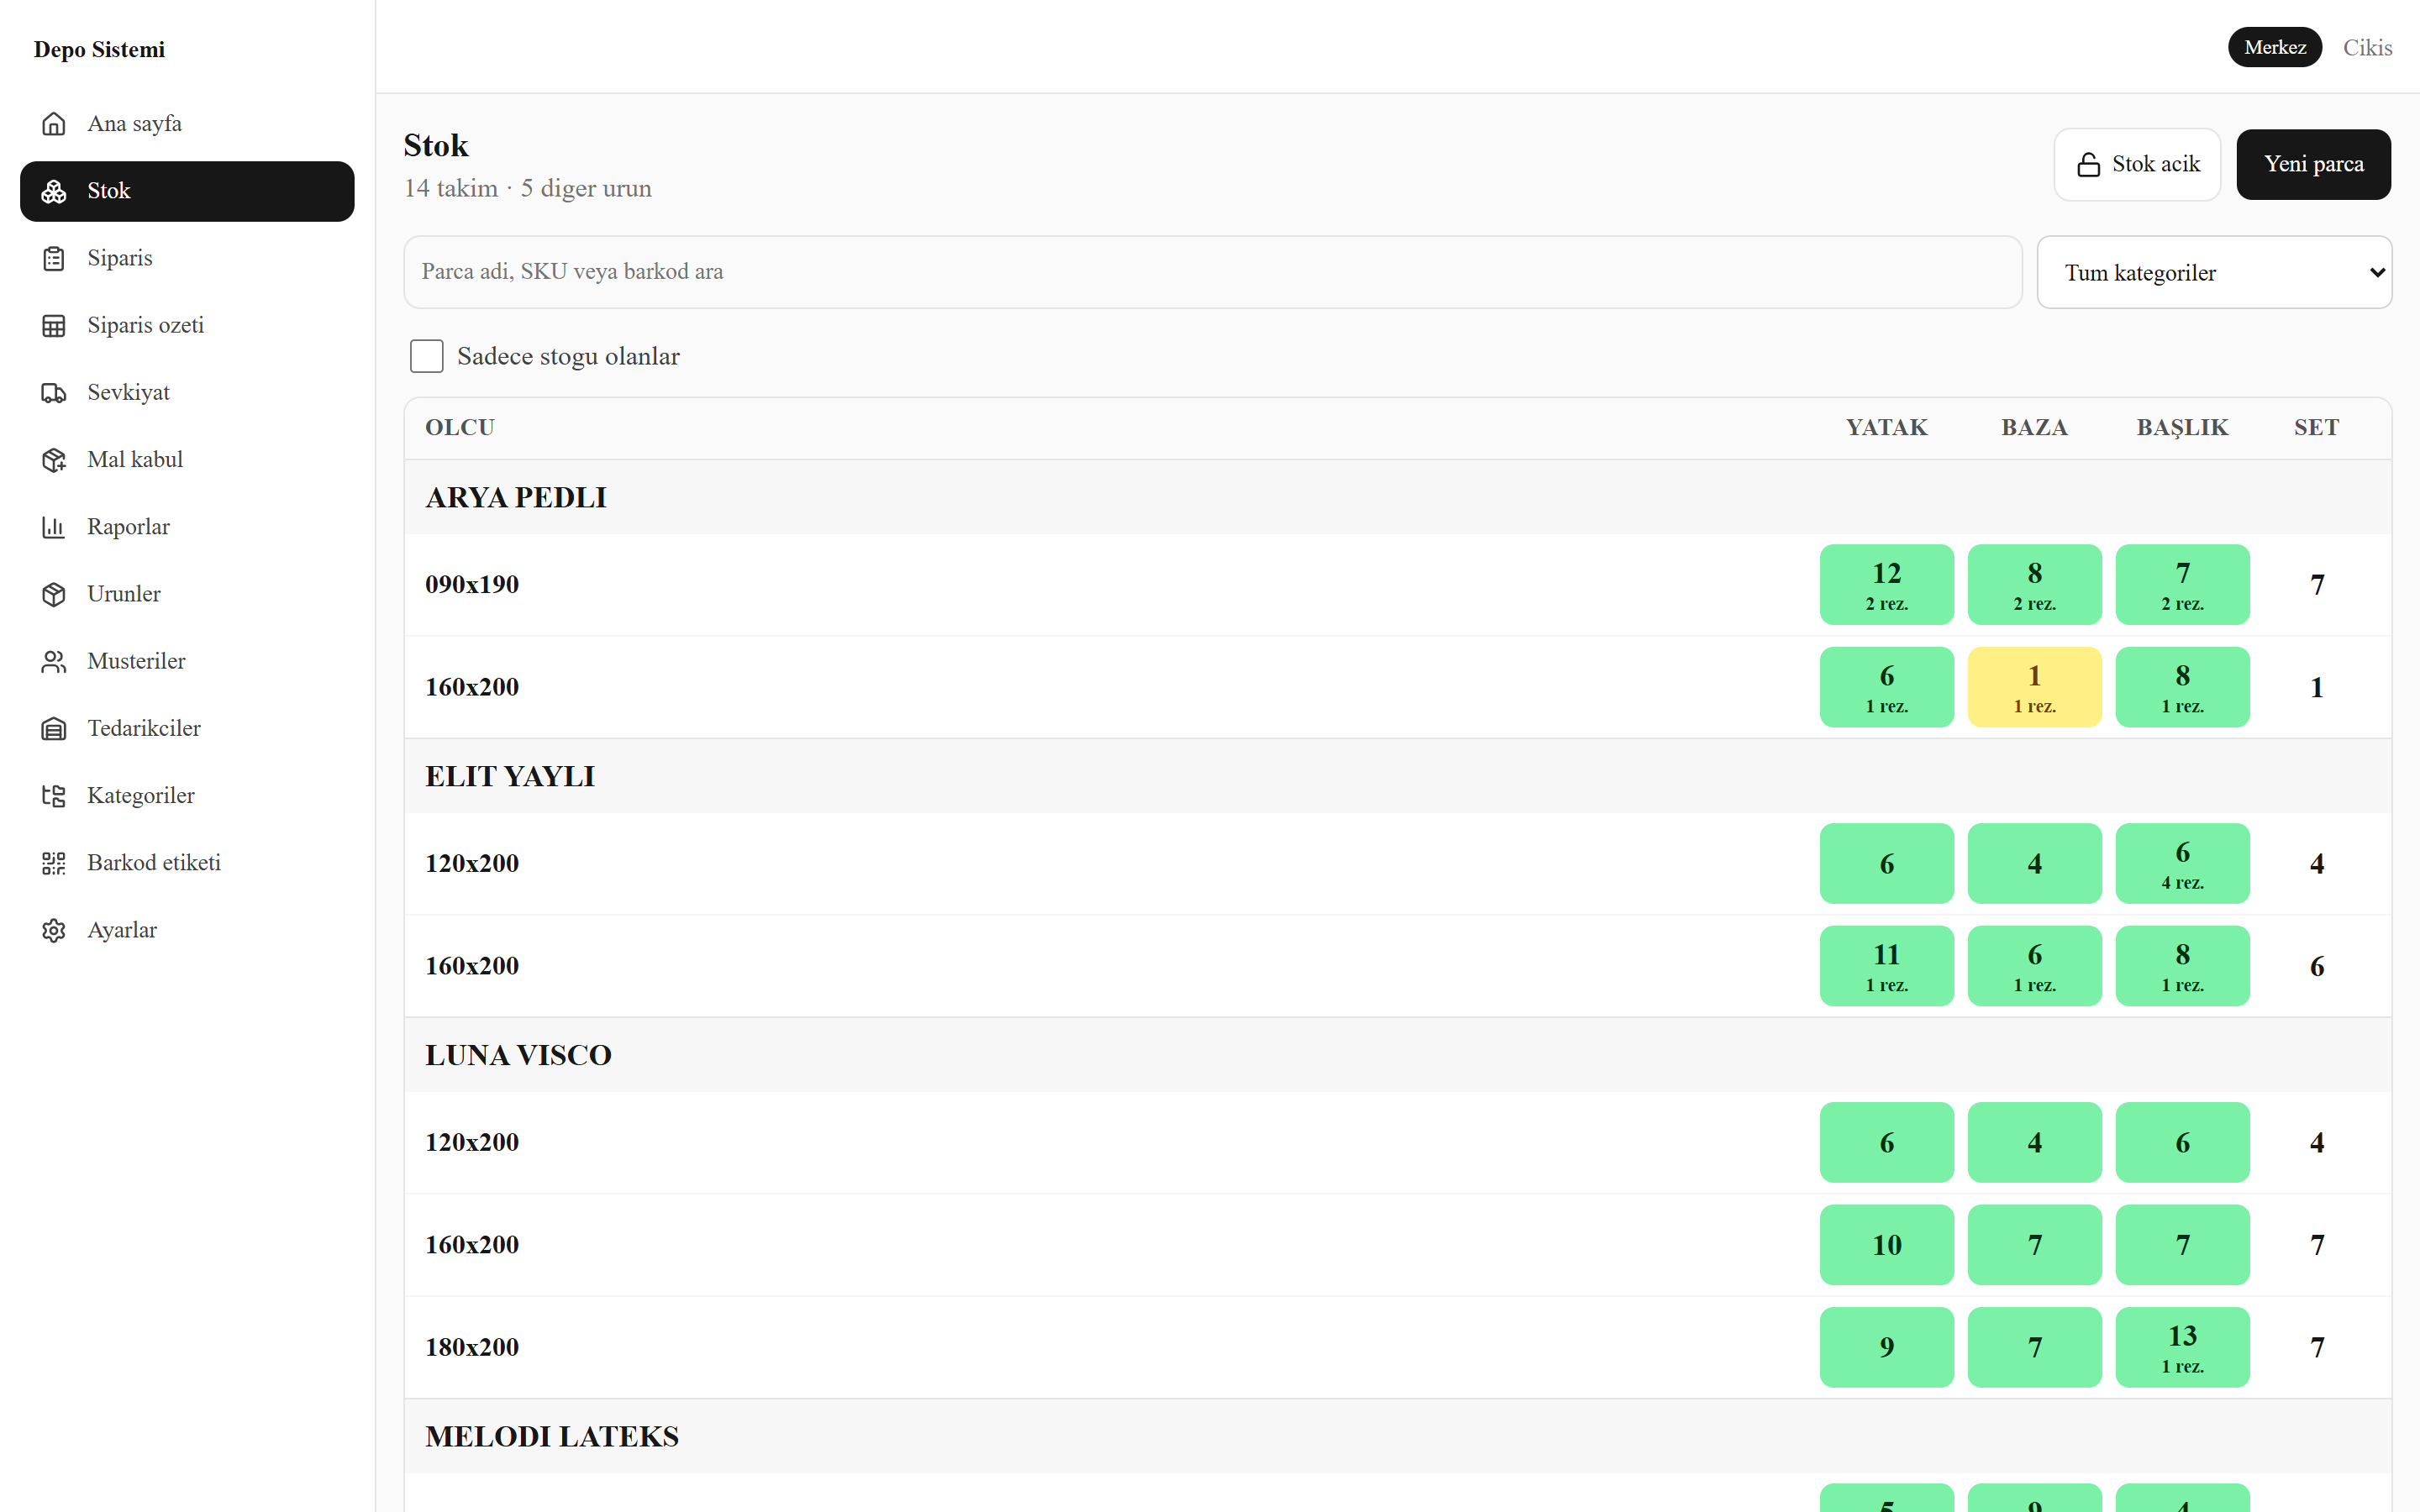Click the Sevkiyat truck icon
The width and height of the screenshot is (2420, 1512).
tap(54, 392)
